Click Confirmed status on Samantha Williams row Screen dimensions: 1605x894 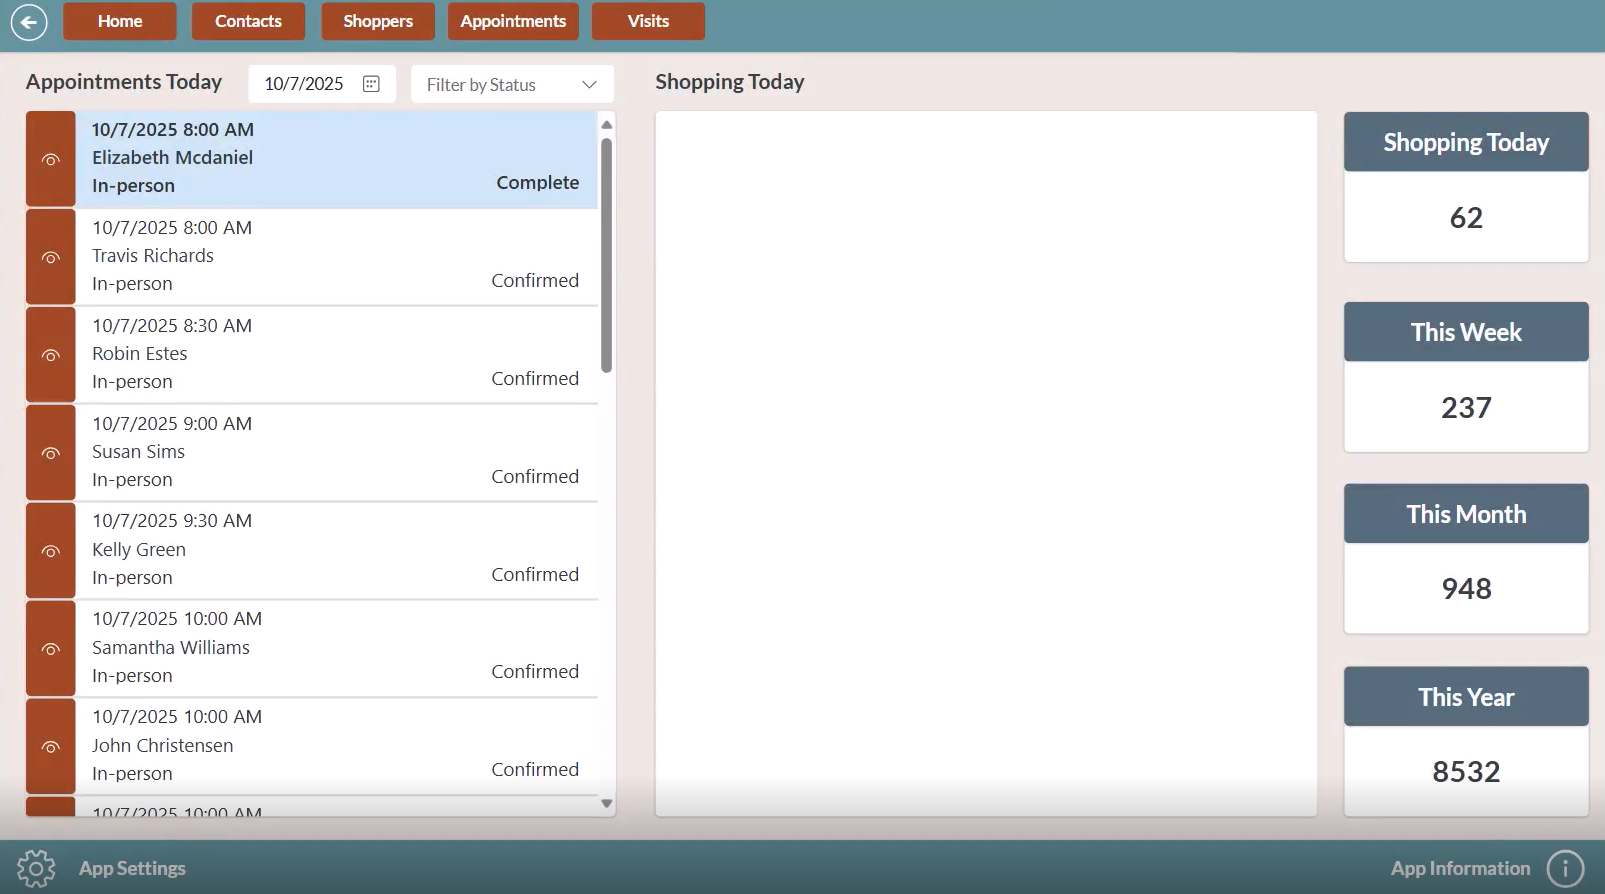[x=535, y=671]
